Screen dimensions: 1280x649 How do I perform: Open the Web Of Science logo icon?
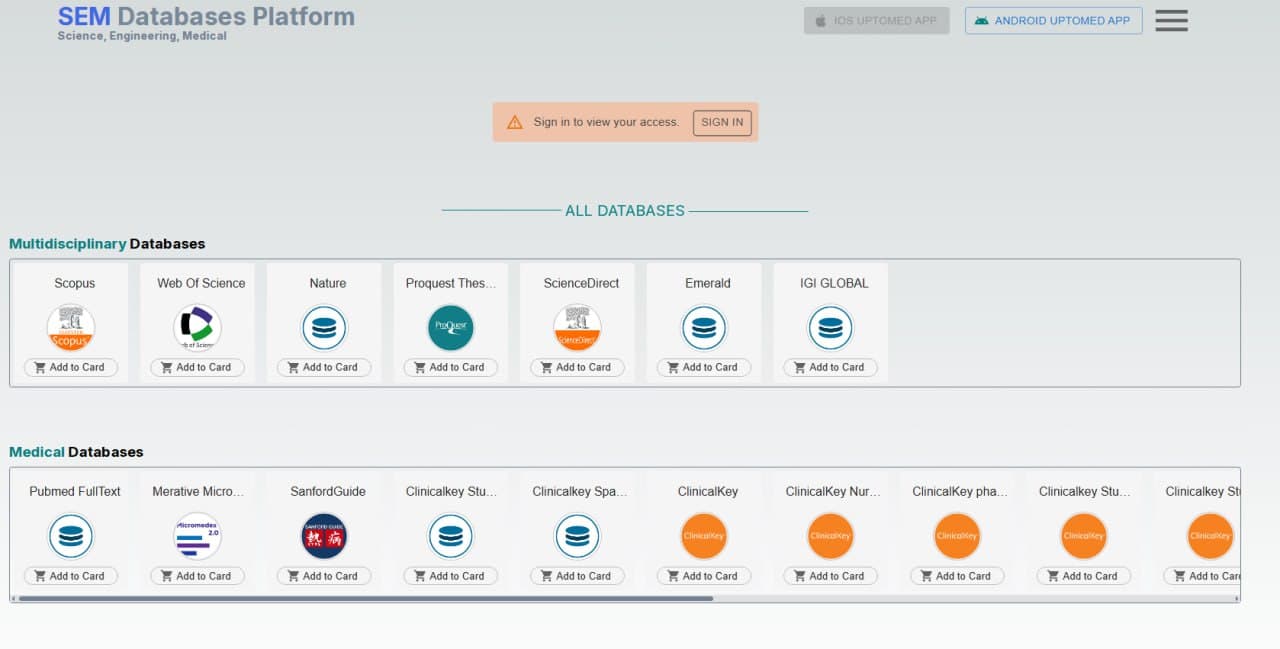(x=197, y=328)
